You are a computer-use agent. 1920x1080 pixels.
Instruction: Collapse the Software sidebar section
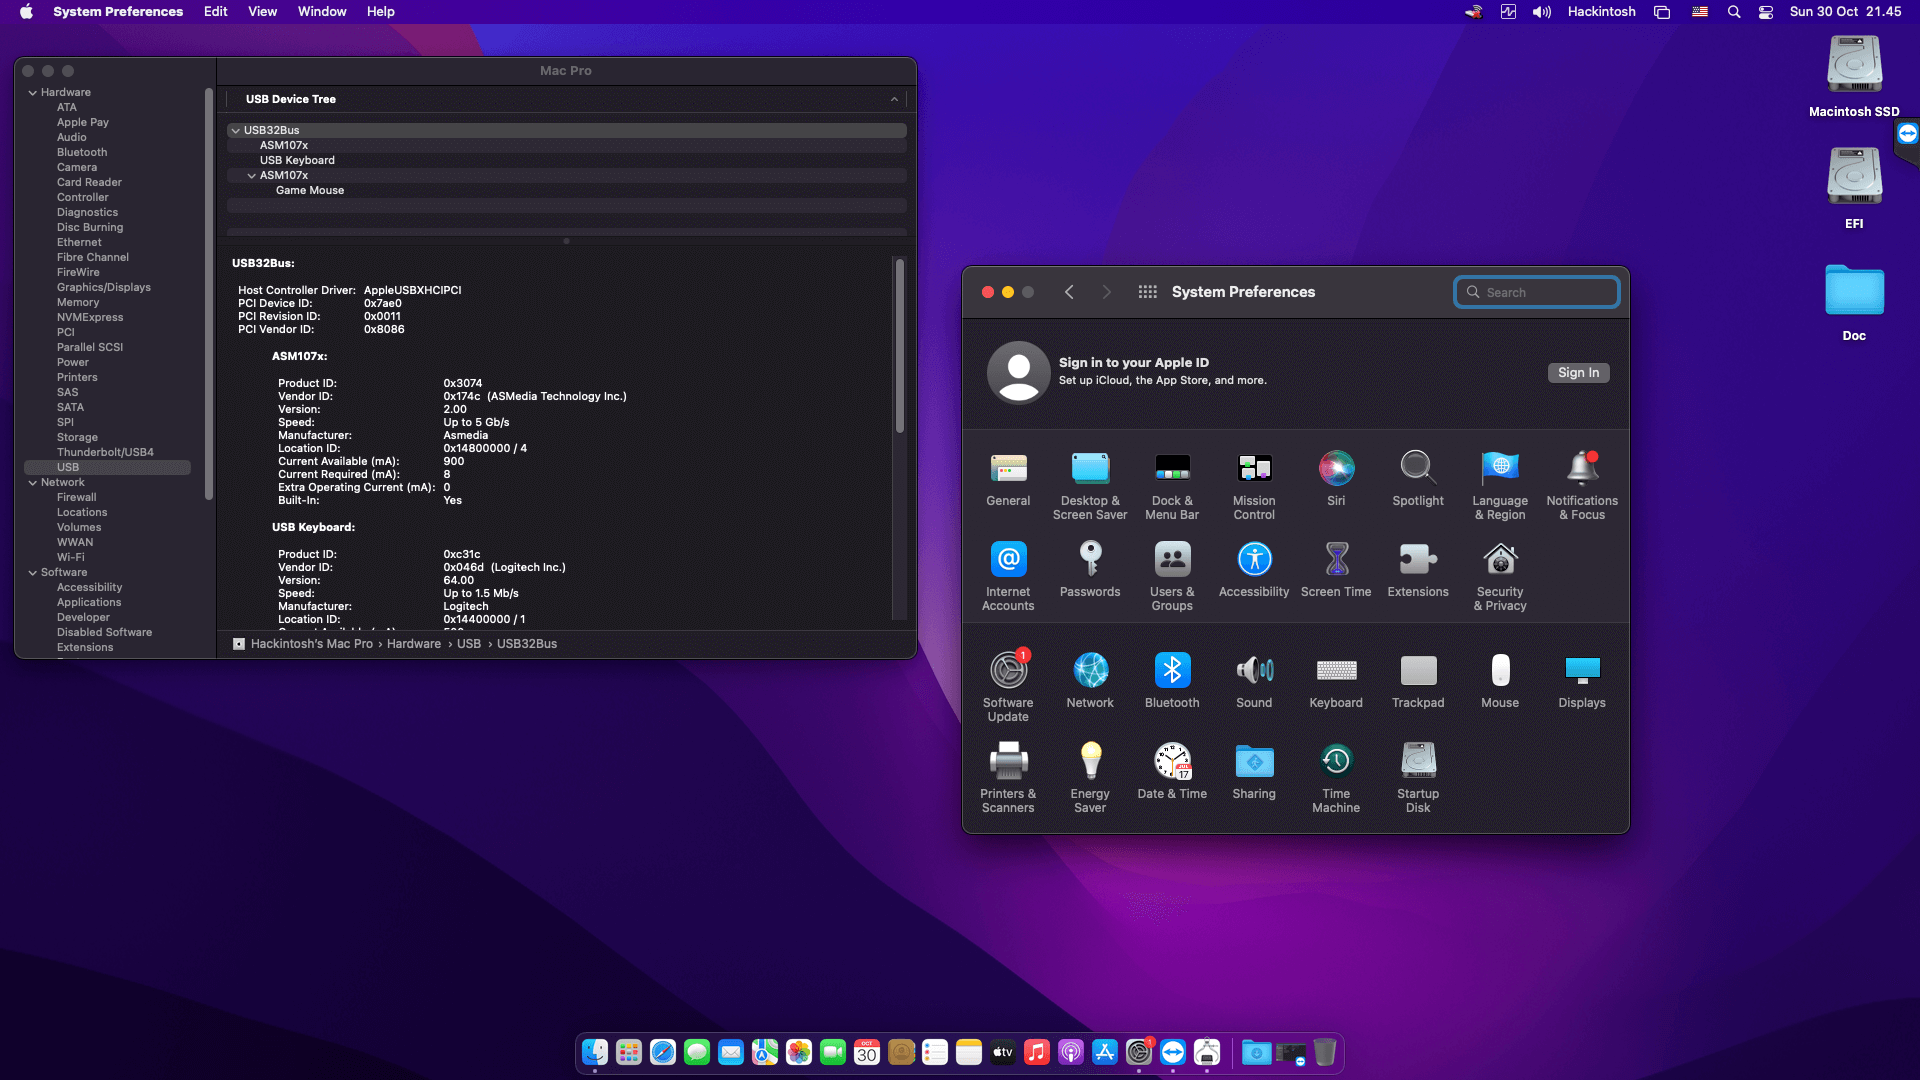point(33,573)
